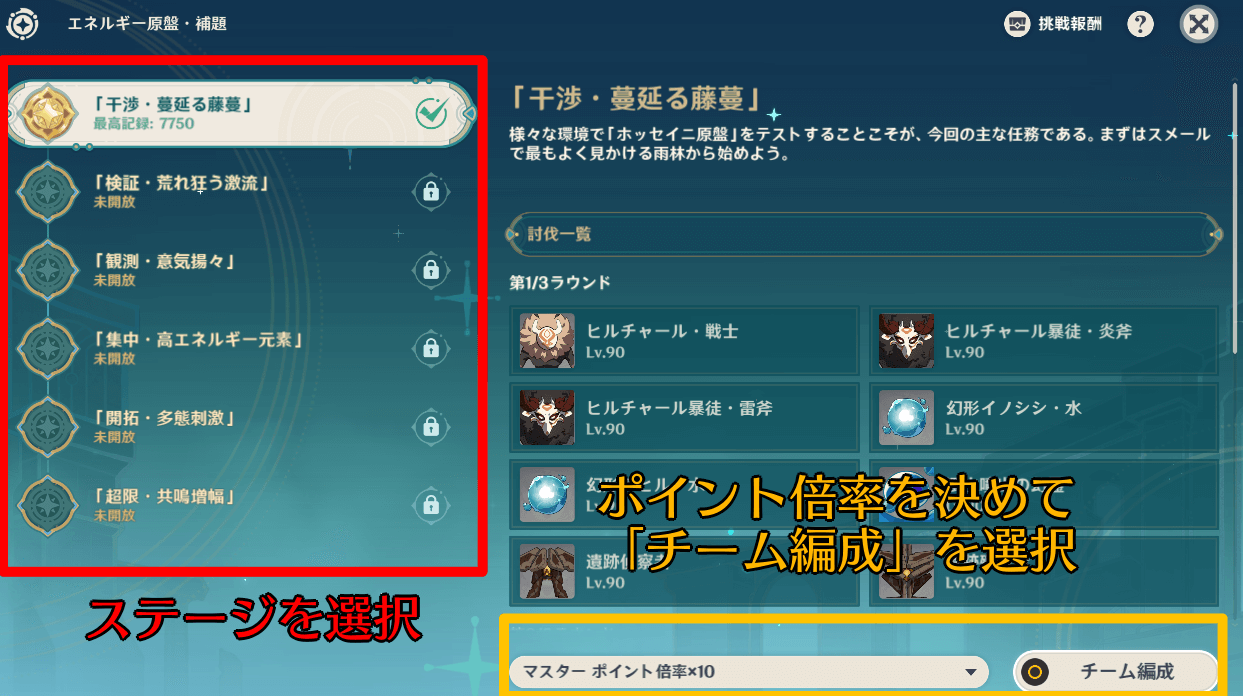
Task: Click the 討伐一覧 header bar
Action: 866,234
